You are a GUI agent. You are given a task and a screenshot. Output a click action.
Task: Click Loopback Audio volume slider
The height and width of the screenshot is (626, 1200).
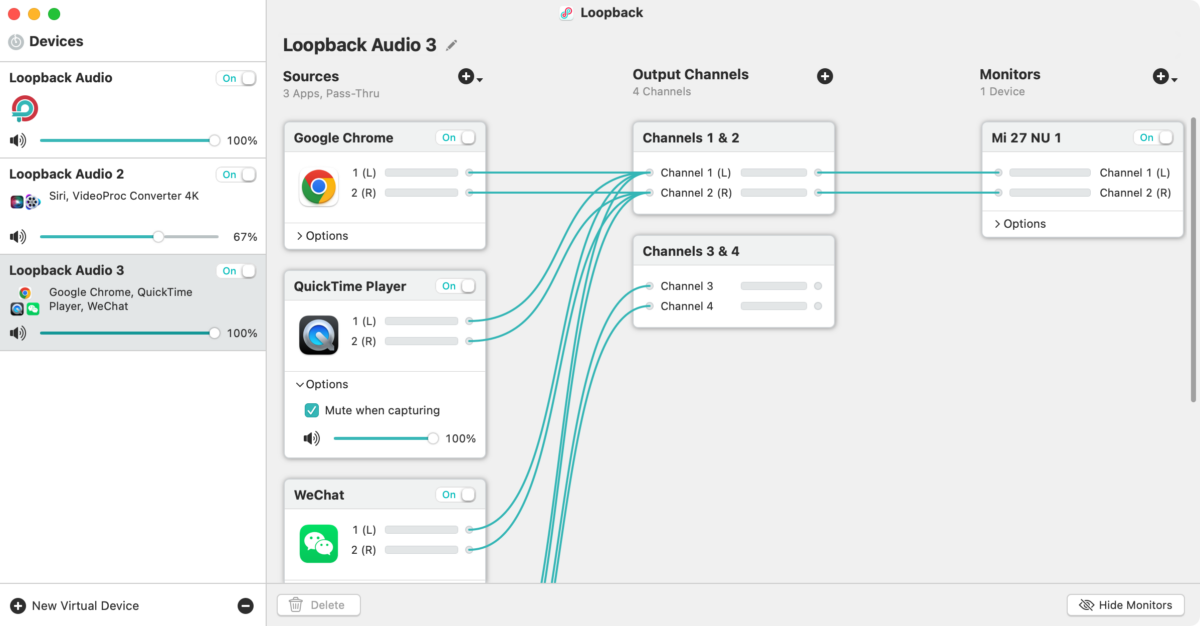(130, 141)
